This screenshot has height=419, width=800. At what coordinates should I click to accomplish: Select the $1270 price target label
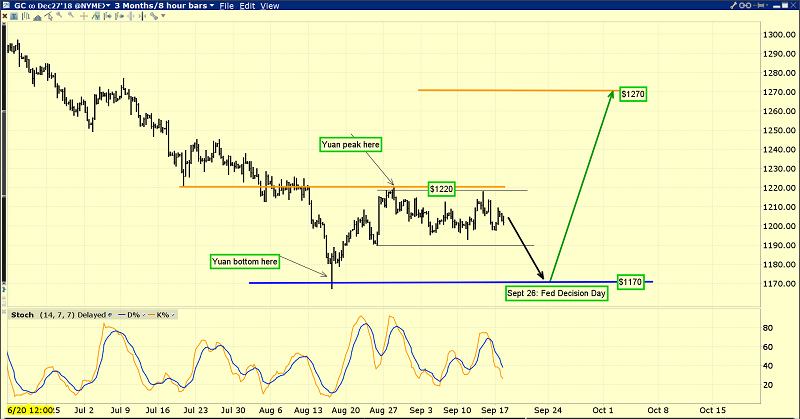[633, 93]
